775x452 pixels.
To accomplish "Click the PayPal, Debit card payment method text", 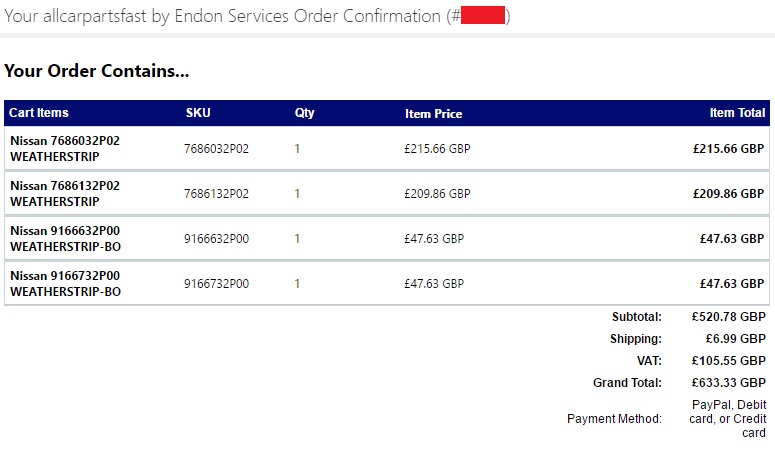I will (729, 418).
